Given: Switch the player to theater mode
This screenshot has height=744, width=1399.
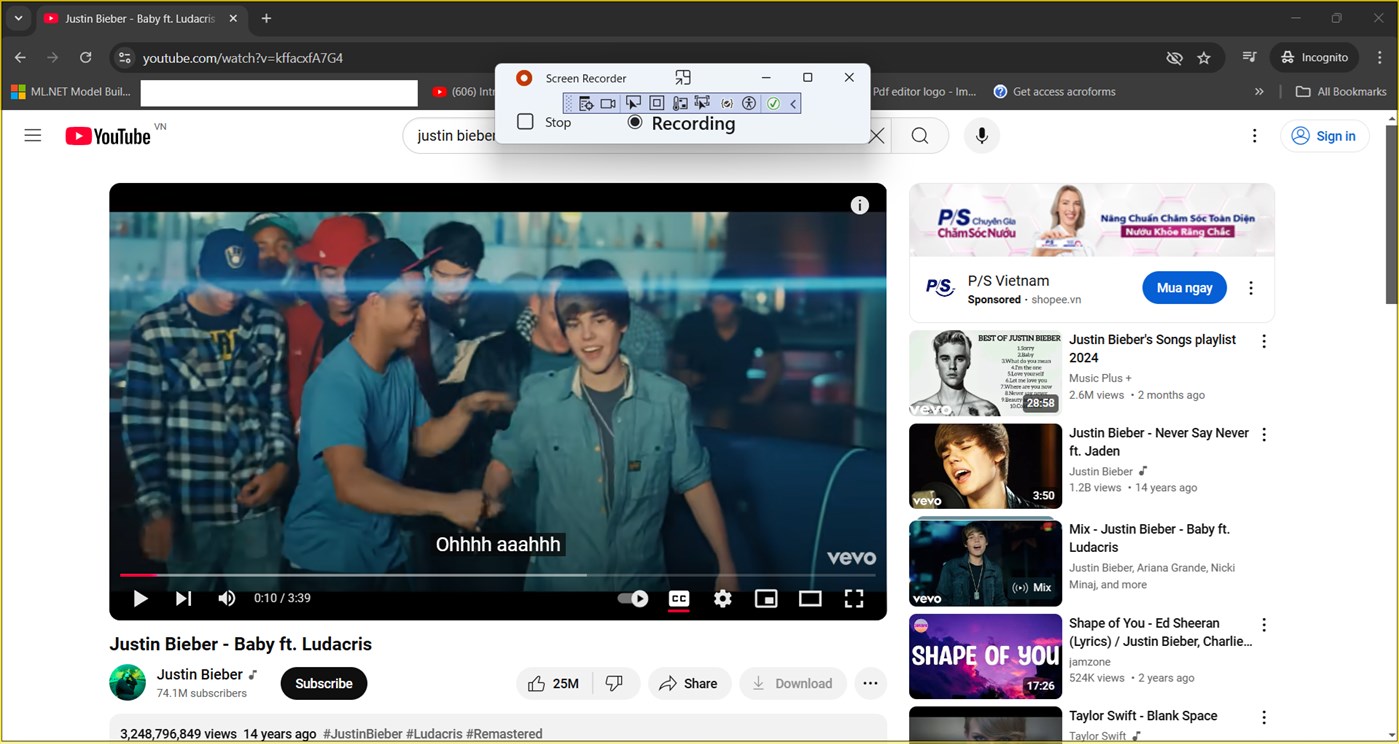Looking at the screenshot, I should (810, 598).
